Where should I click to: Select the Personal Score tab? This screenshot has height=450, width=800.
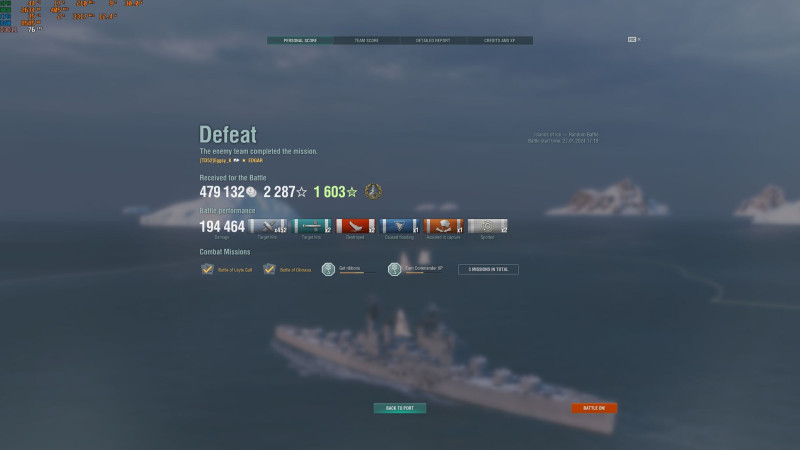300,40
